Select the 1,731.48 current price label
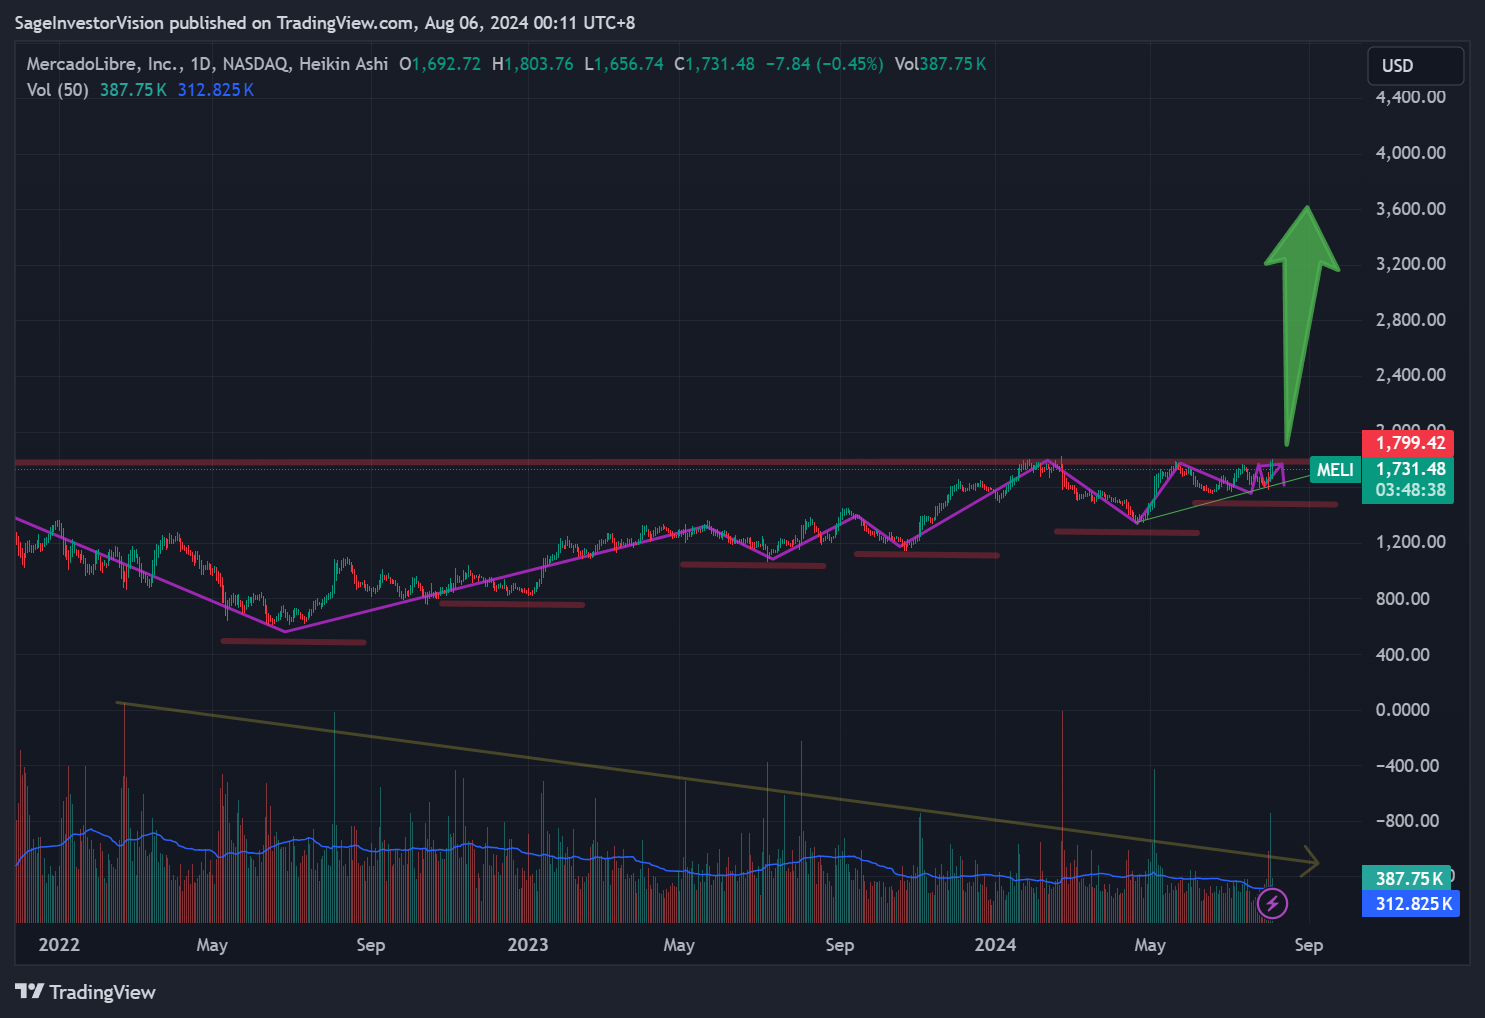The width and height of the screenshot is (1485, 1018). coord(1410,469)
